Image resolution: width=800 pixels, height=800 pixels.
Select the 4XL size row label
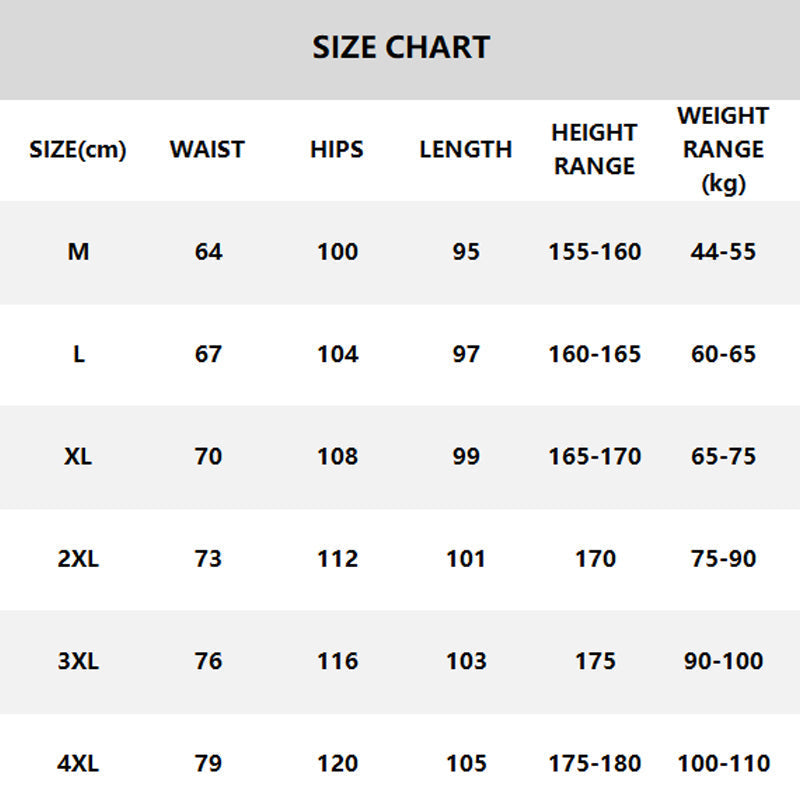78,764
